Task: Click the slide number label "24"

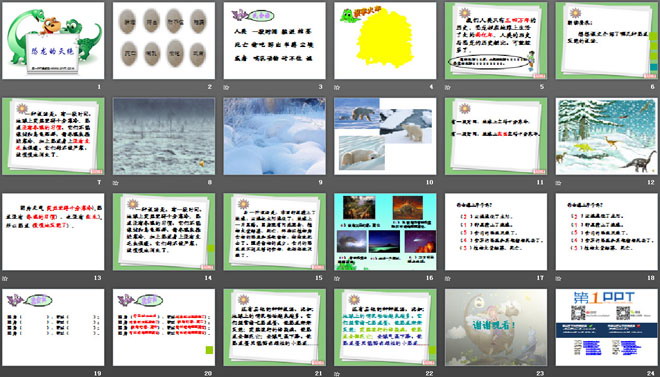Action: coord(651,374)
